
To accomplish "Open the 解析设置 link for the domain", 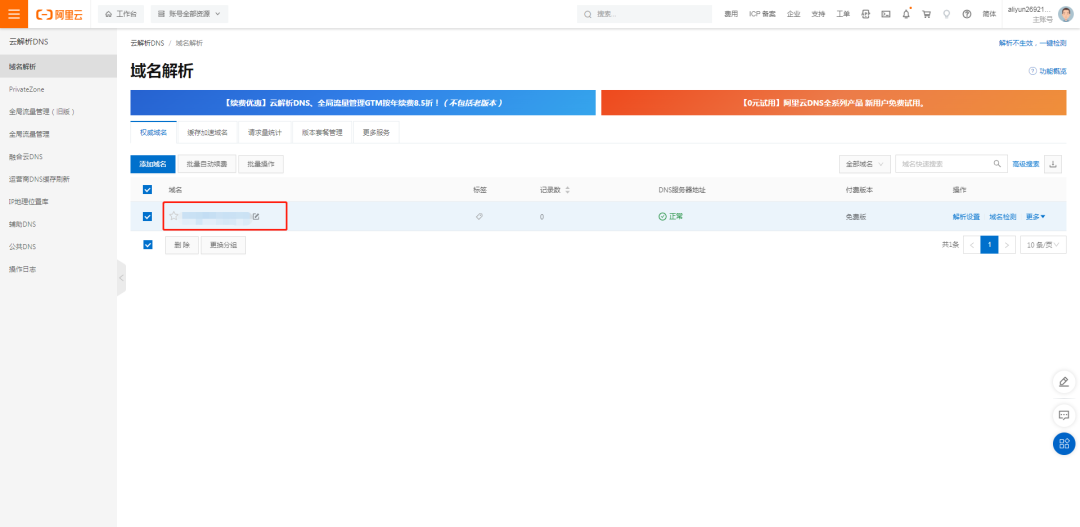I will [966, 216].
